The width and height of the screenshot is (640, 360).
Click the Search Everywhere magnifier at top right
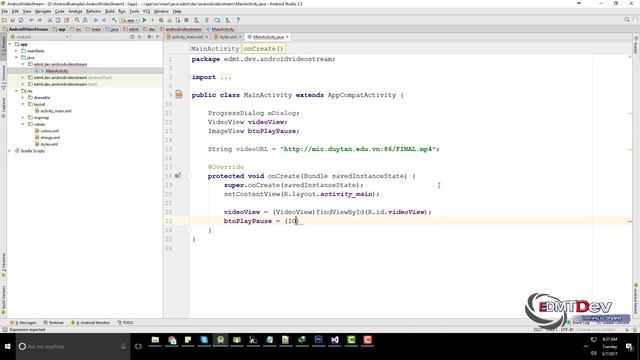627,20
